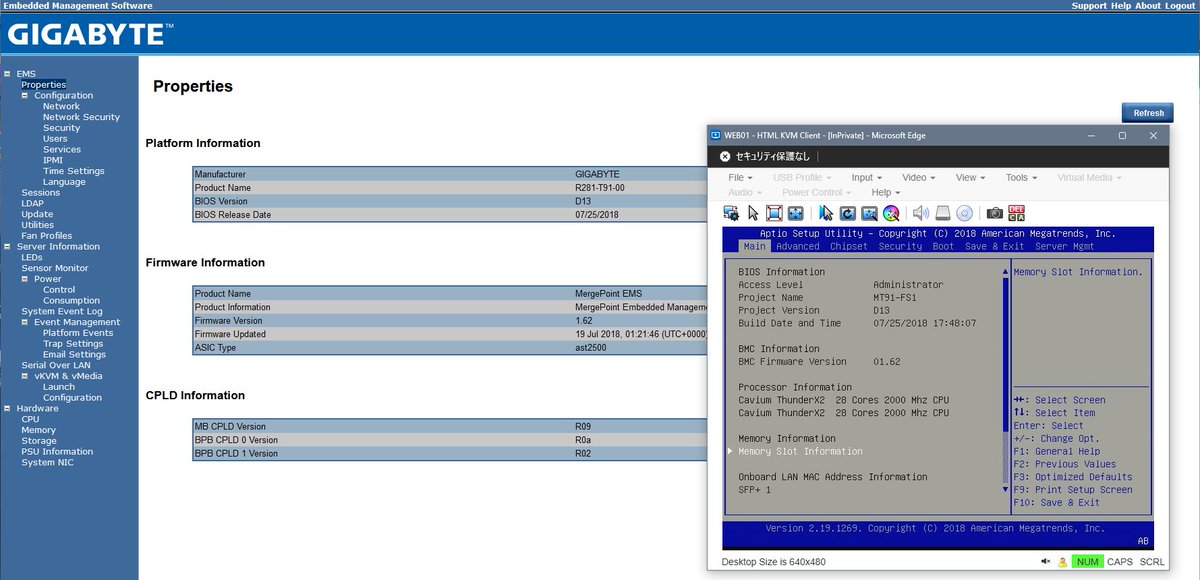Collapse the vKVM & vMedia subtree toggle

26,376
